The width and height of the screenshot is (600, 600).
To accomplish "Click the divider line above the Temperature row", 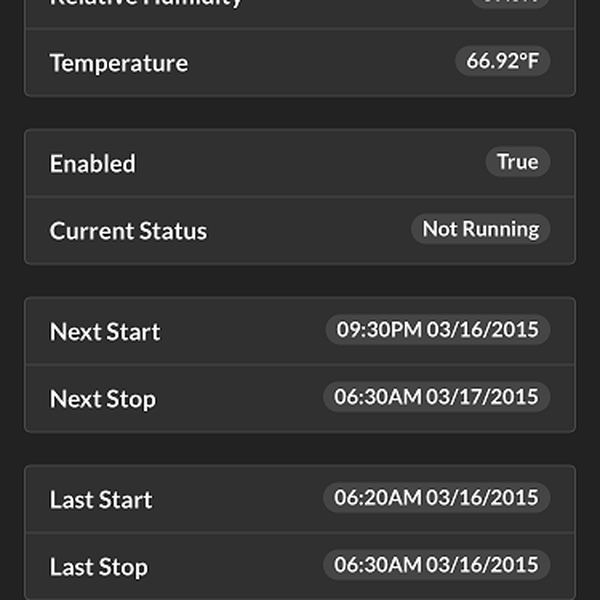I will [x=300, y=29].
